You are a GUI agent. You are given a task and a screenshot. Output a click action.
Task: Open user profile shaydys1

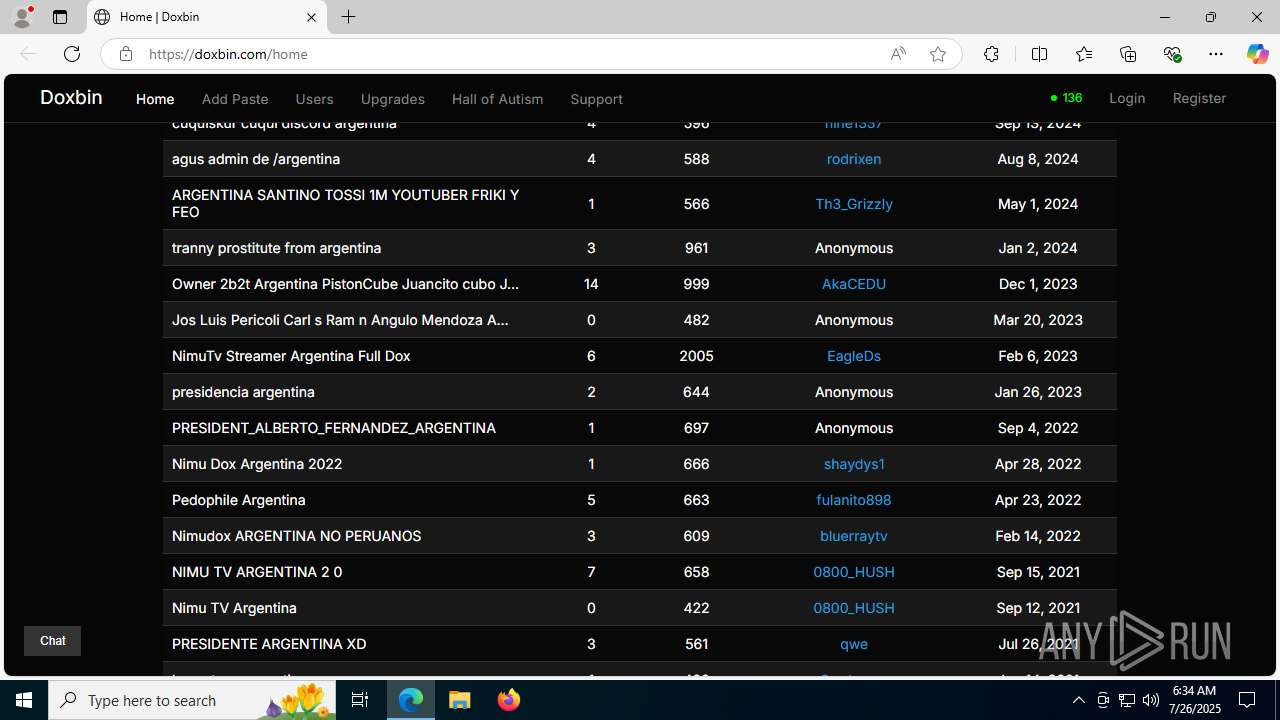coord(854,464)
